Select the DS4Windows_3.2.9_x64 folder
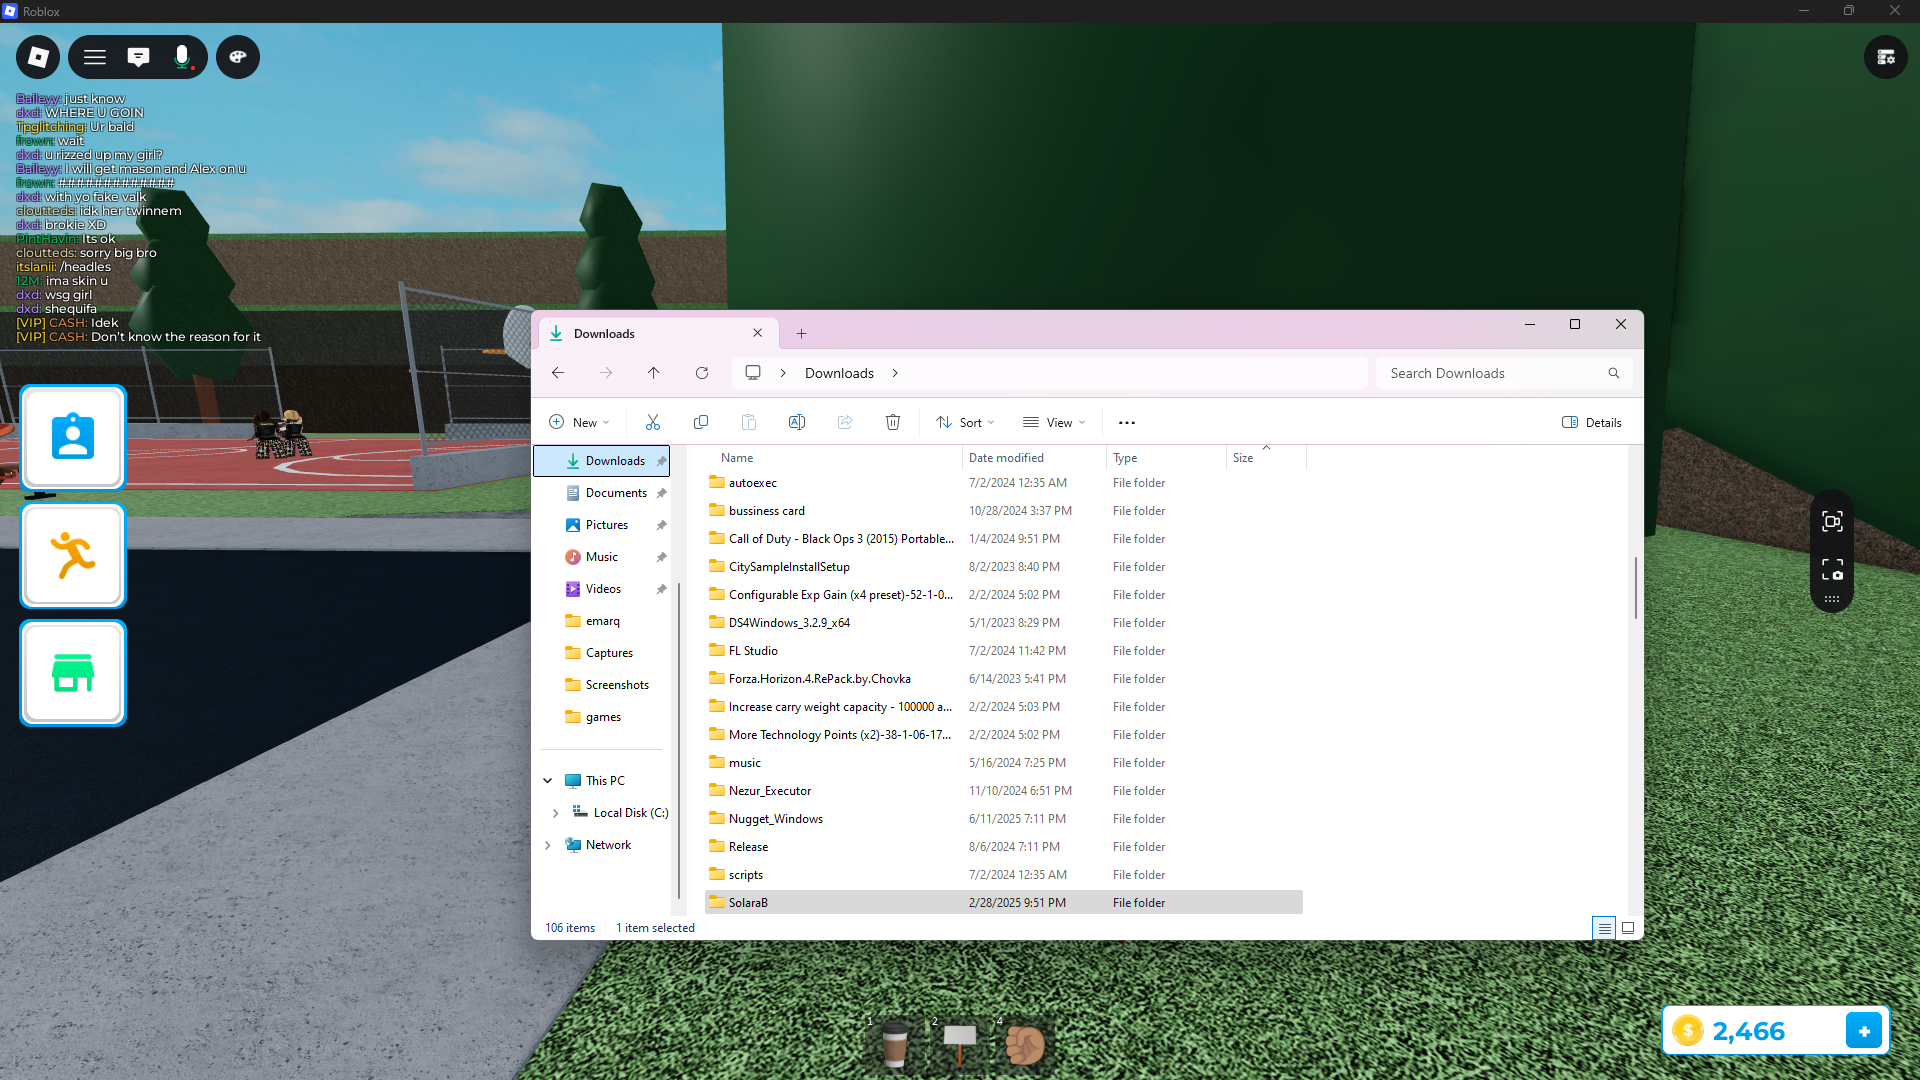Image resolution: width=1920 pixels, height=1080 pixels. tap(1004, 623)
